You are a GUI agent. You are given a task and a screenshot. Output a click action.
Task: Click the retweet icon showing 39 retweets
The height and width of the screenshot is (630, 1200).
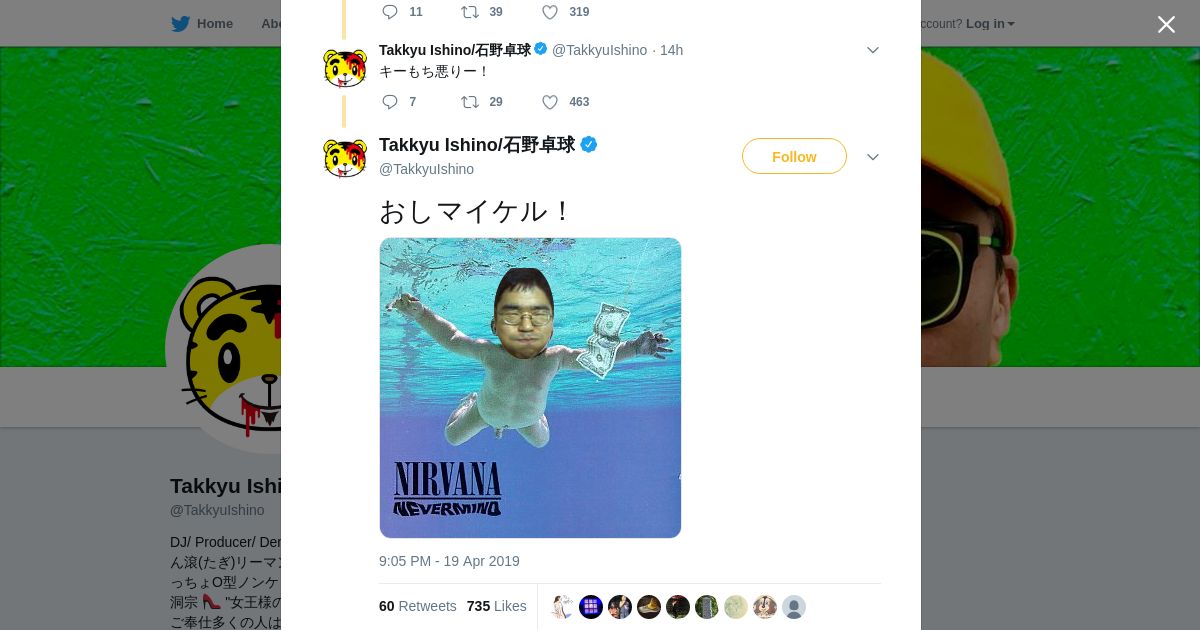[470, 12]
